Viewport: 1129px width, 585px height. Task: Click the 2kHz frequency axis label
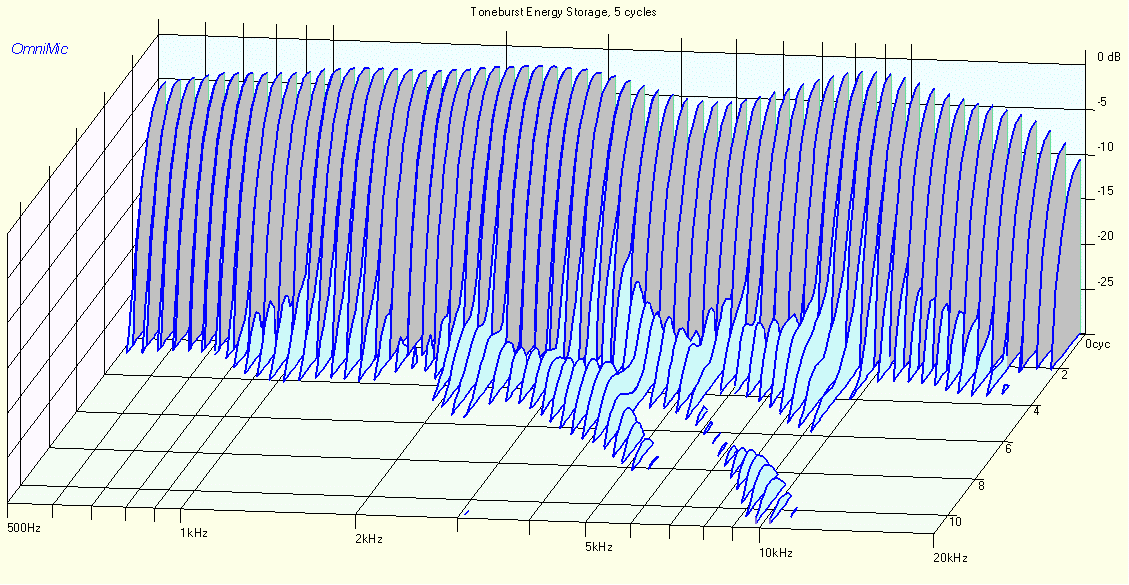[x=368, y=539]
